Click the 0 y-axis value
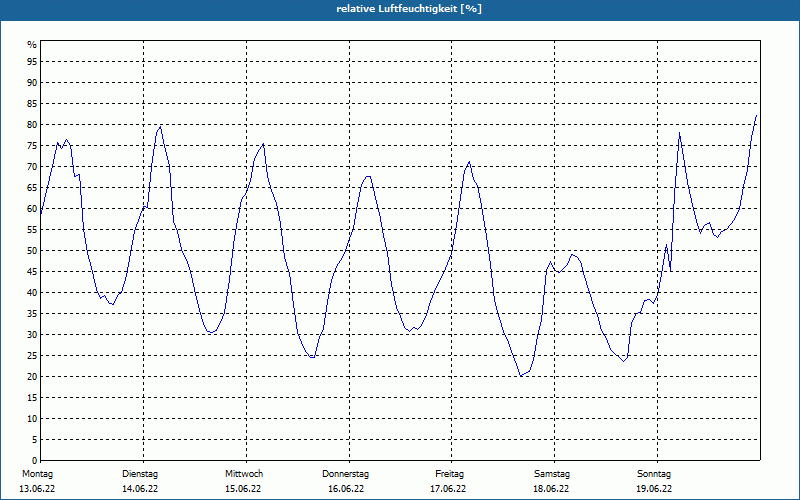This screenshot has height=500, width=800. (x=35, y=460)
